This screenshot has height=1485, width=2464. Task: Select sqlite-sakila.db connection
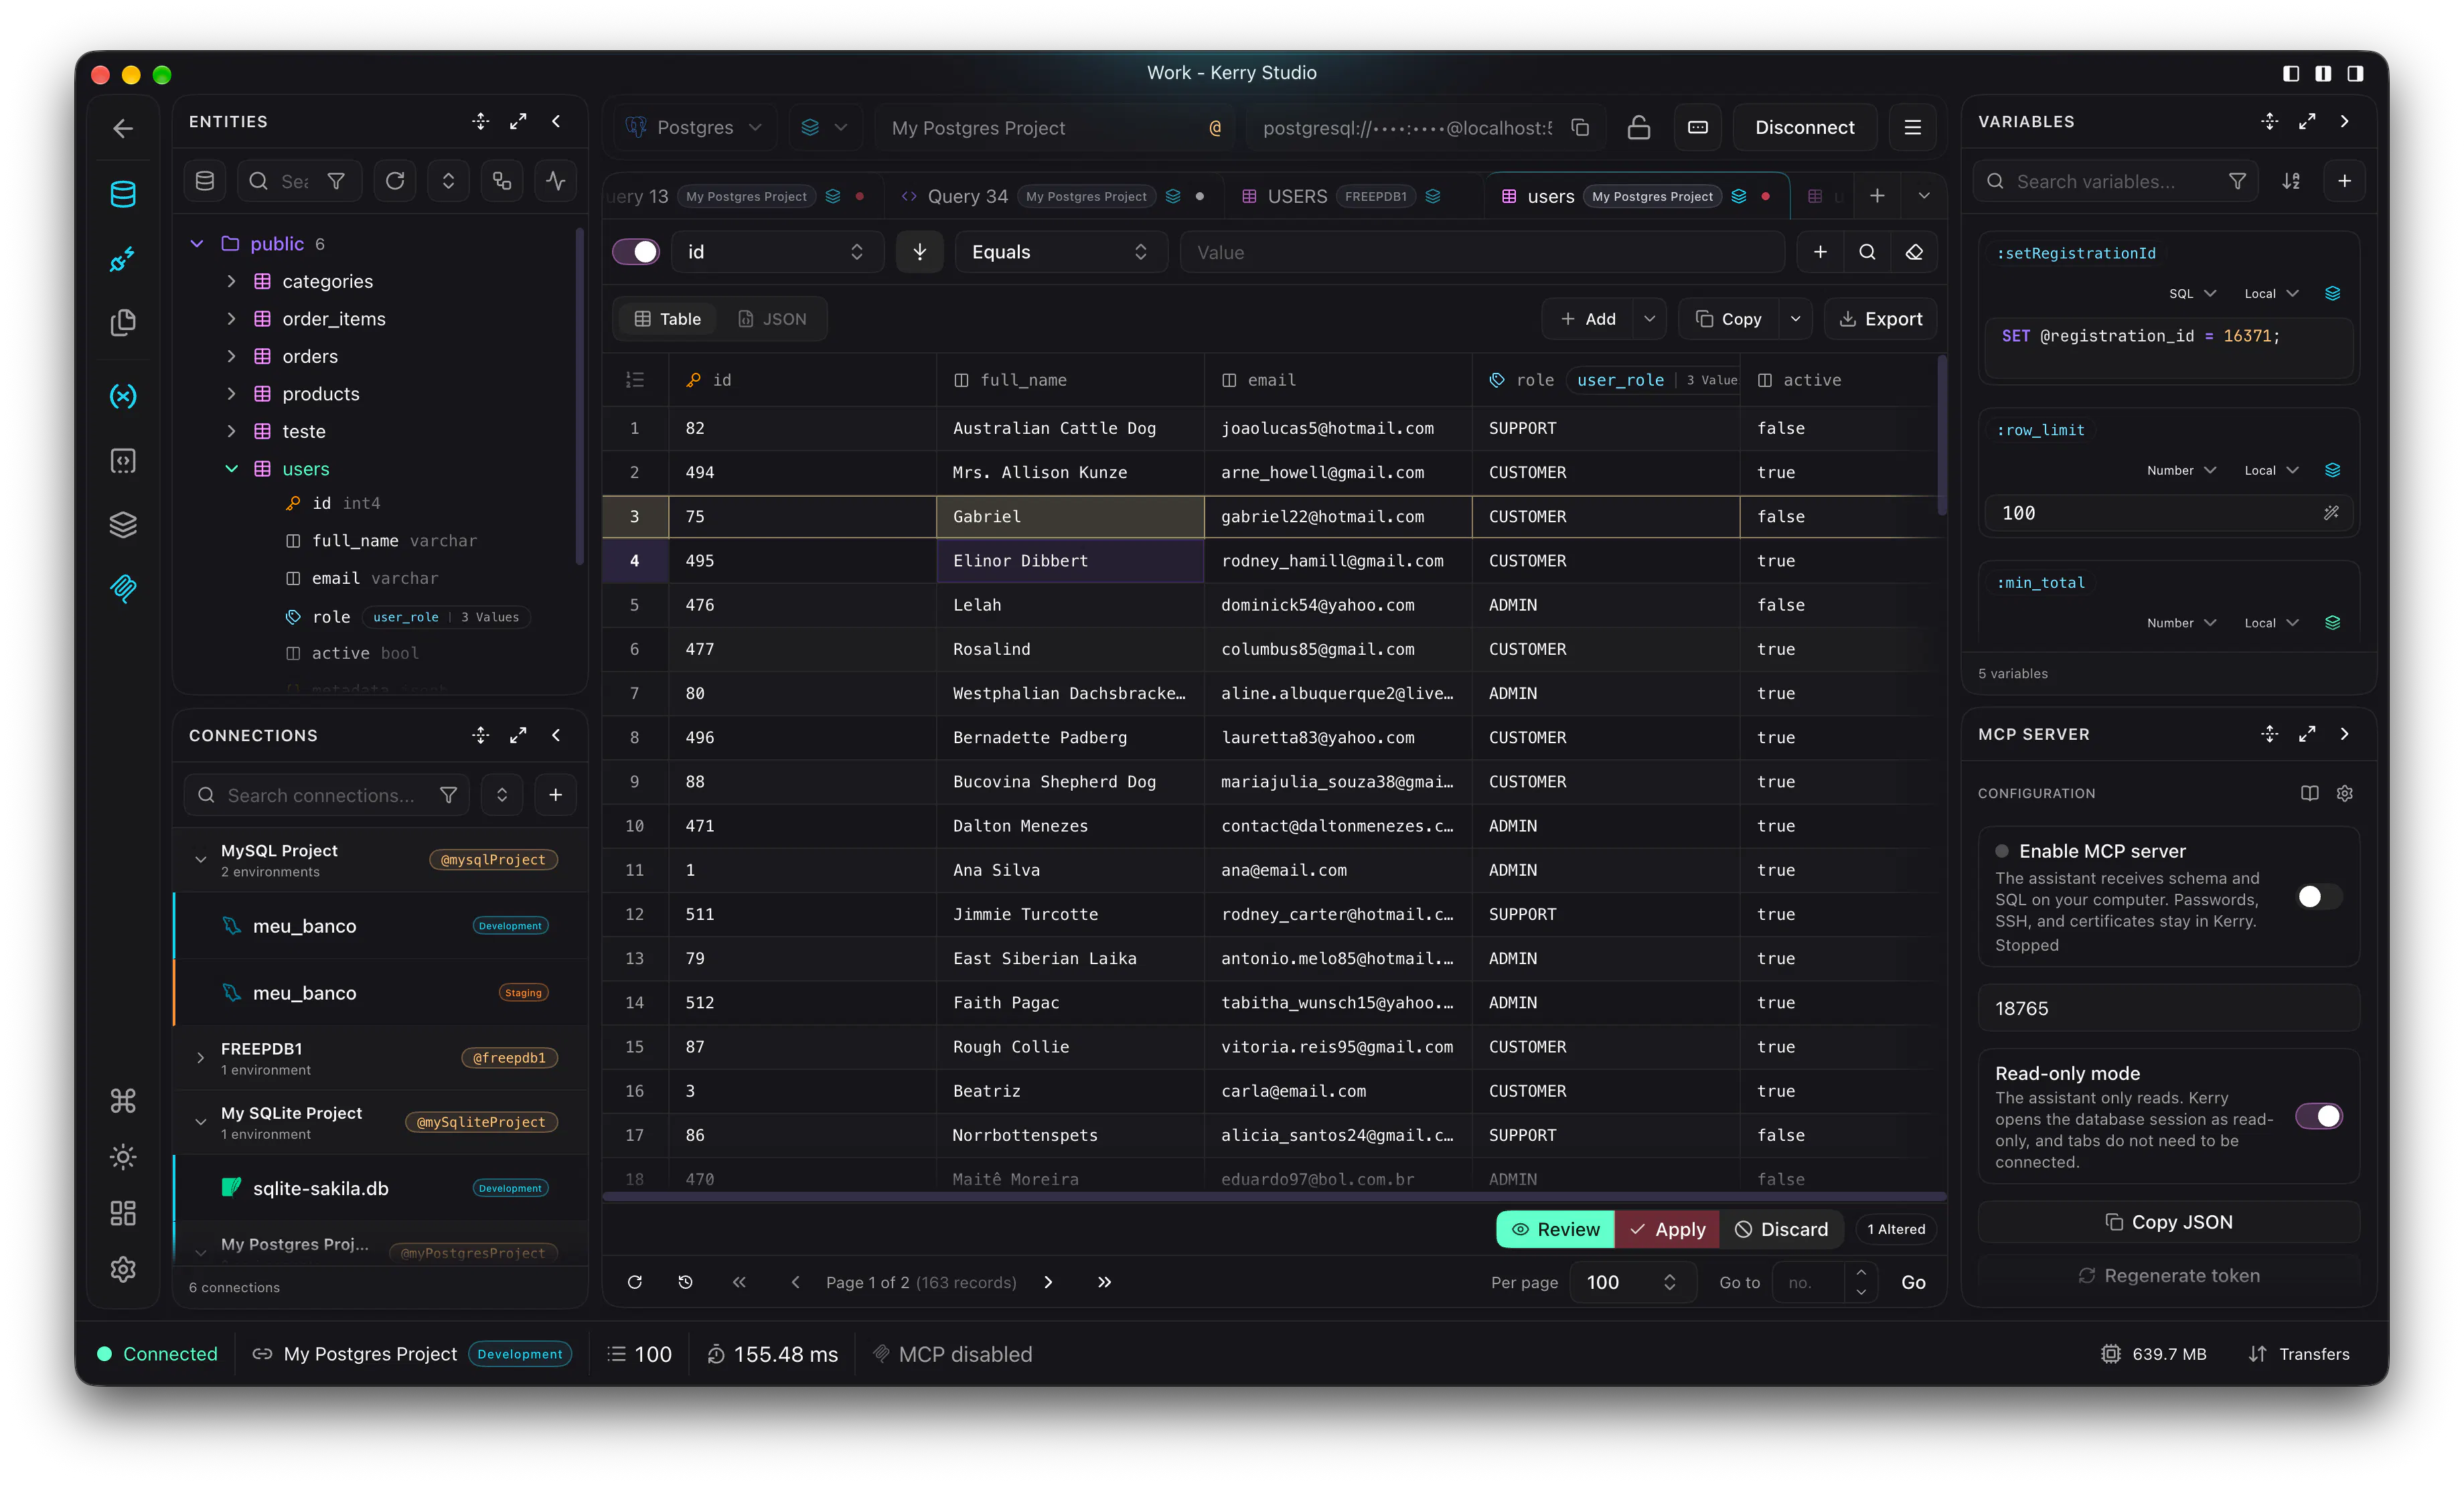[381, 1188]
